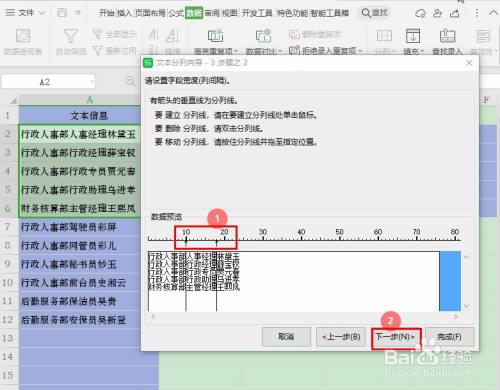
Task: Open the hamburger main menu icon
Action: (x=10, y=13)
